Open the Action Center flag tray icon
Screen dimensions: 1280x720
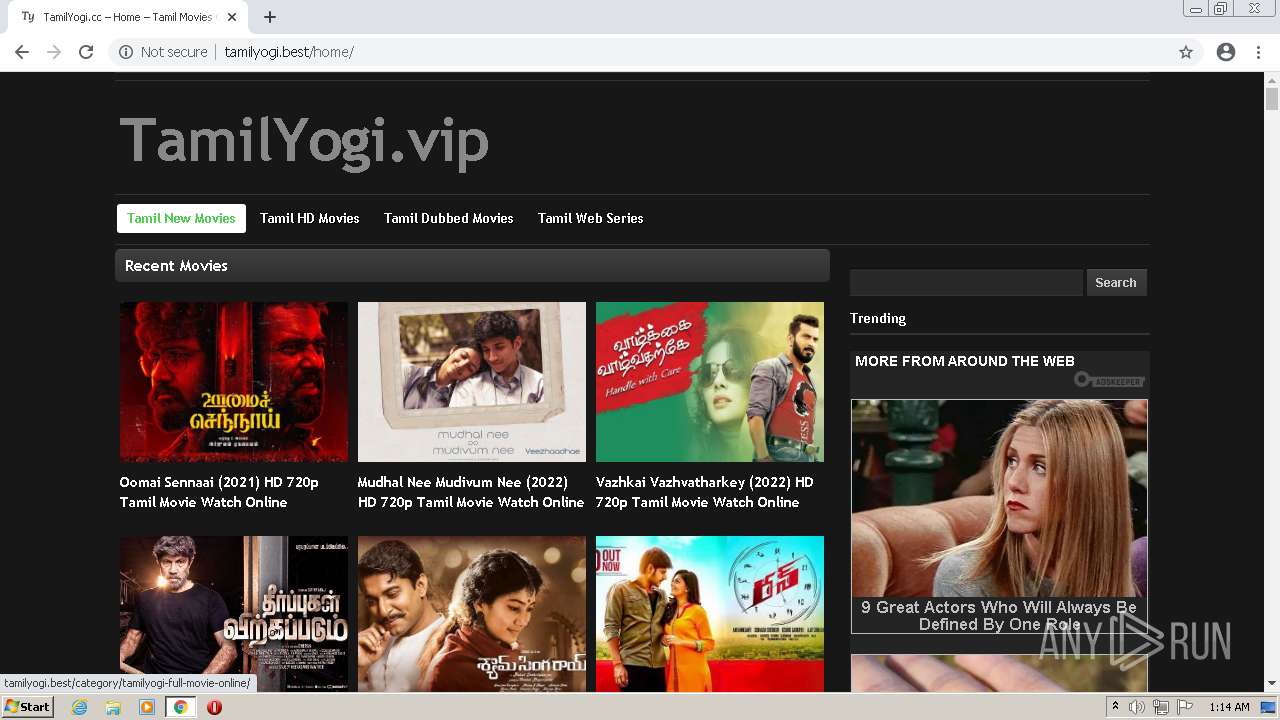1183,707
